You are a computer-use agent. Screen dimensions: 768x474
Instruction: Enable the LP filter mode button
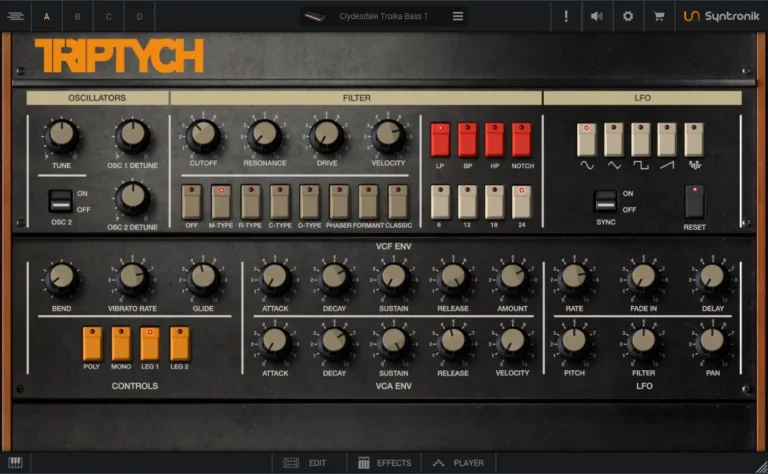(440, 140)
